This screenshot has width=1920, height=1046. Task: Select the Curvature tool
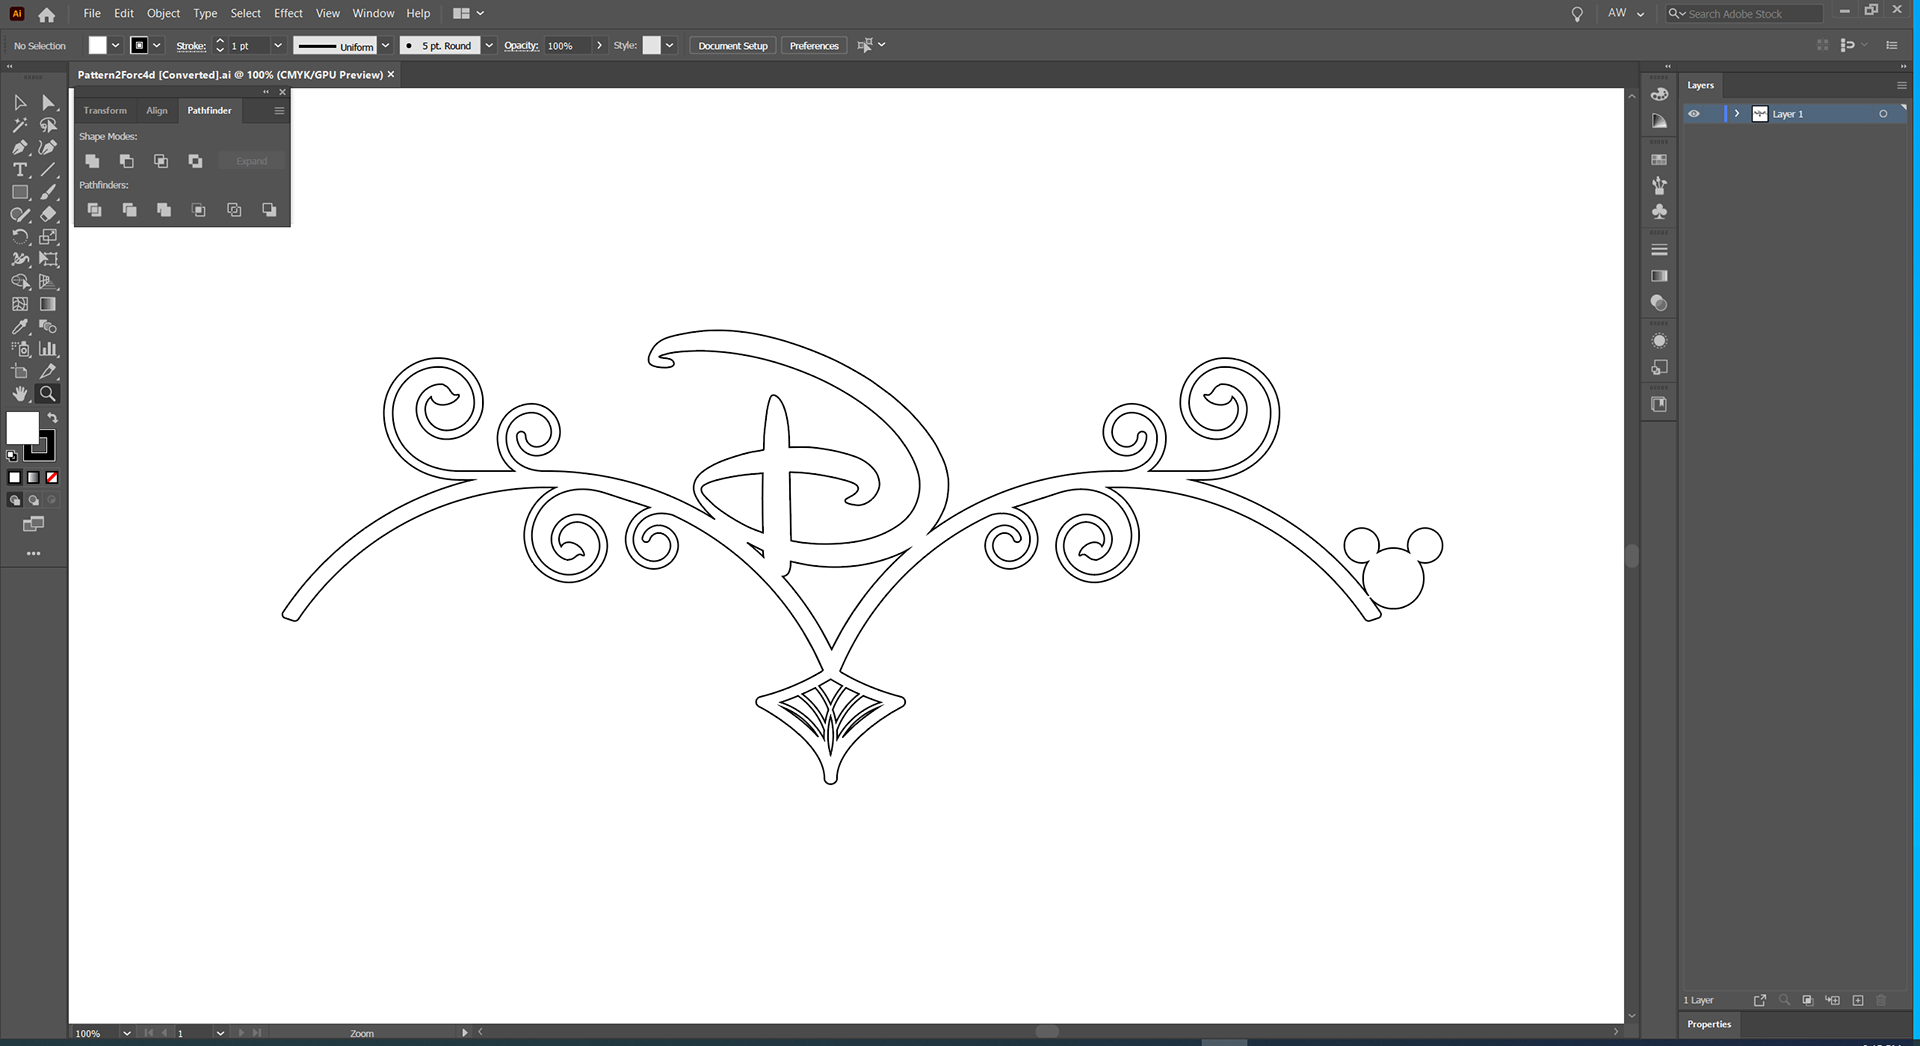point(48,147)
